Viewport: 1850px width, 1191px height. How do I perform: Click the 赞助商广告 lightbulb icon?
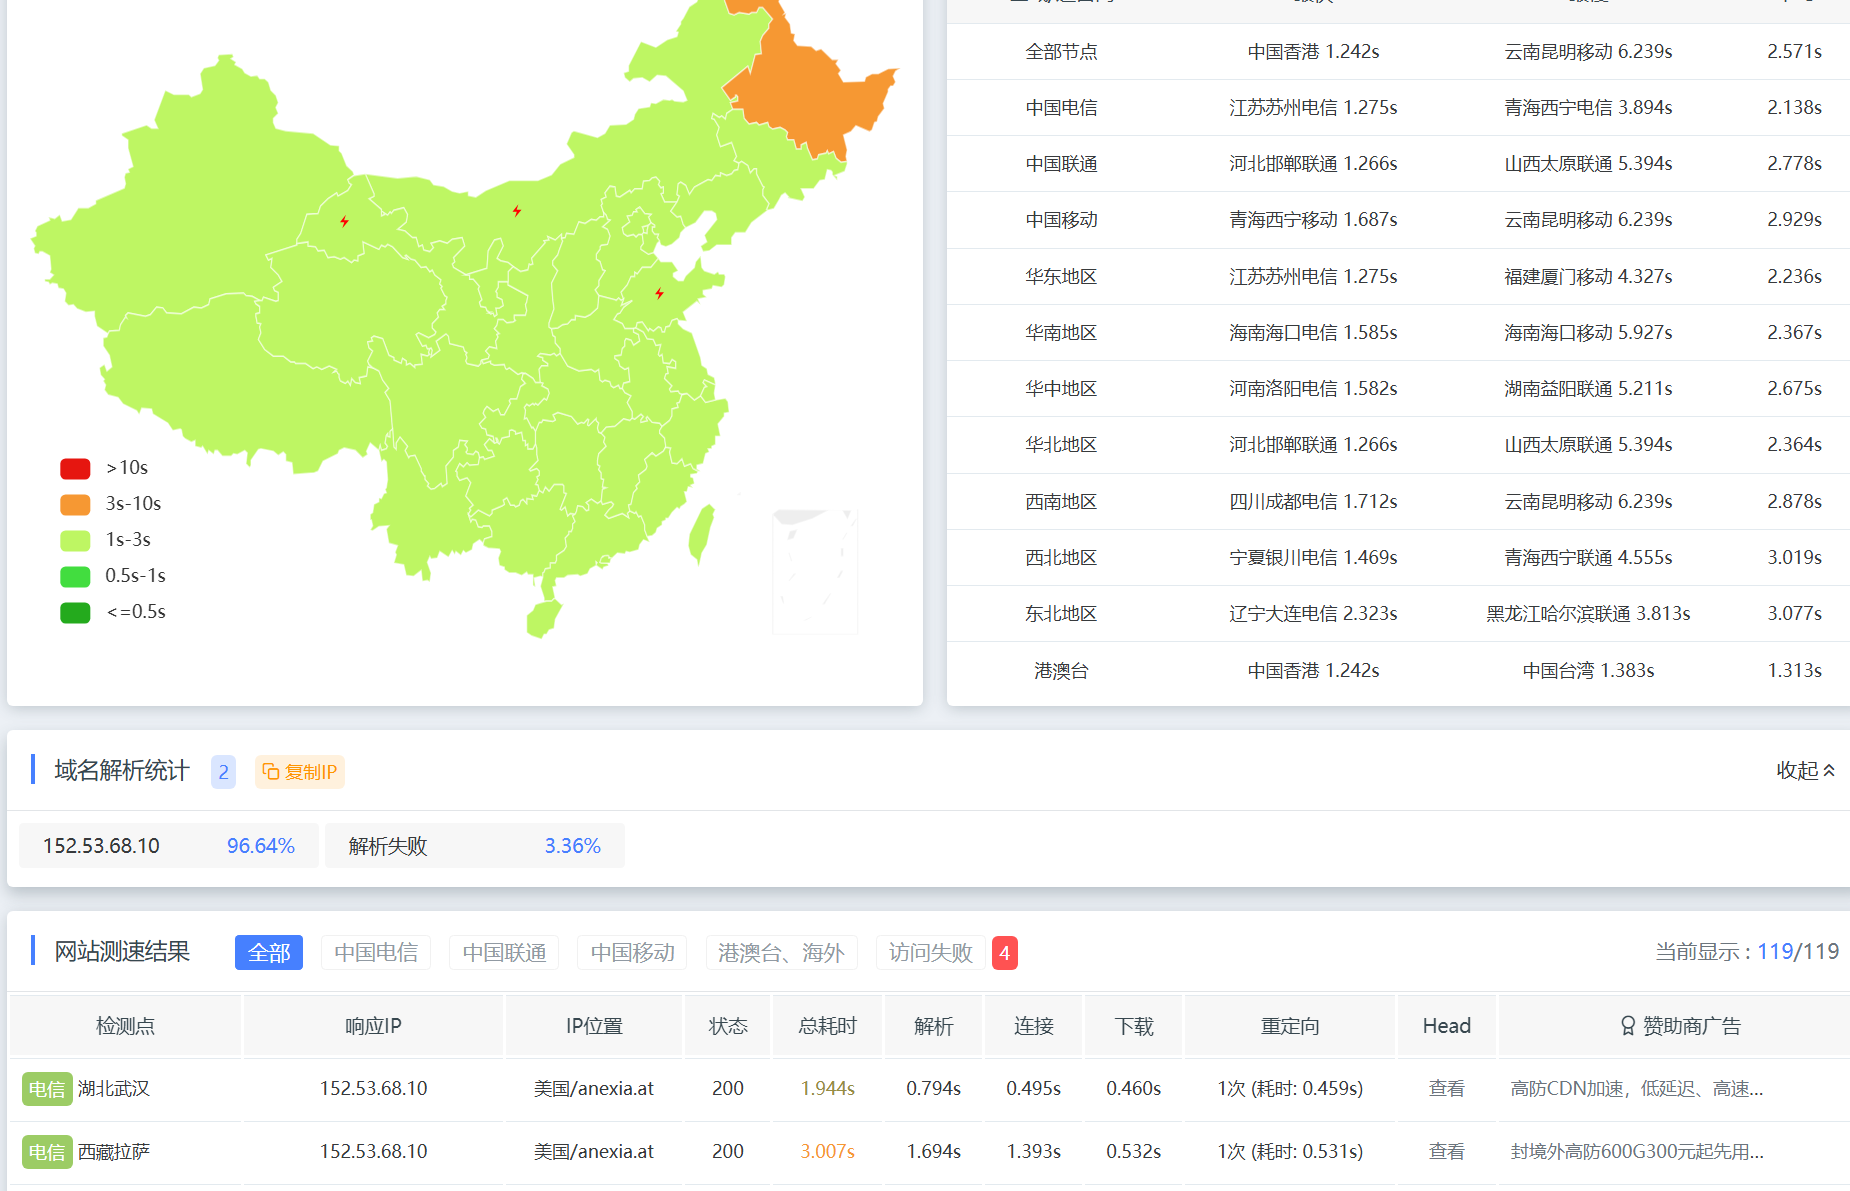click(1628, 1026)
